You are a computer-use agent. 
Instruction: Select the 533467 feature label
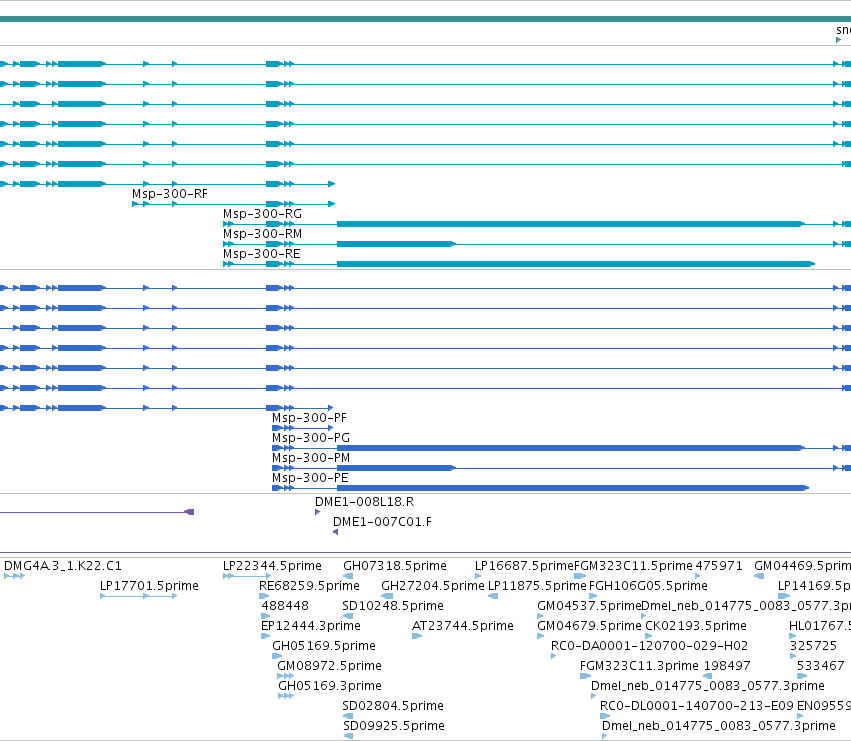tap(821, 666)
